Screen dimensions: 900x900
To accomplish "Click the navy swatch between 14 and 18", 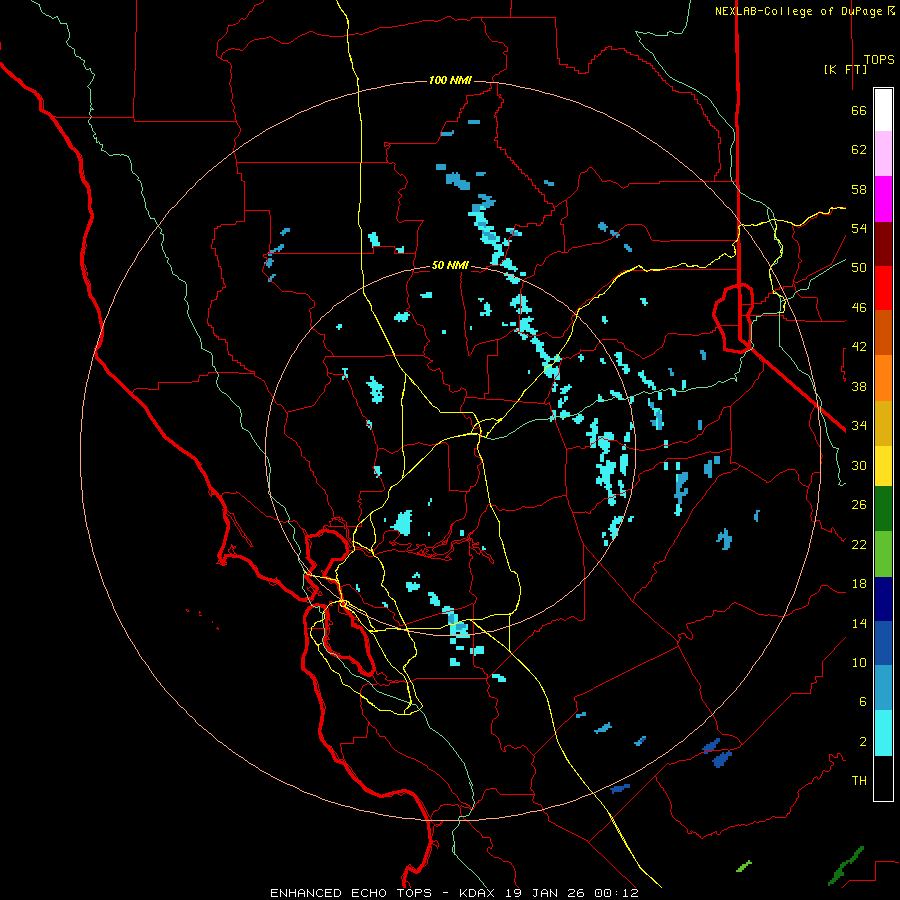I will [883, 599].
